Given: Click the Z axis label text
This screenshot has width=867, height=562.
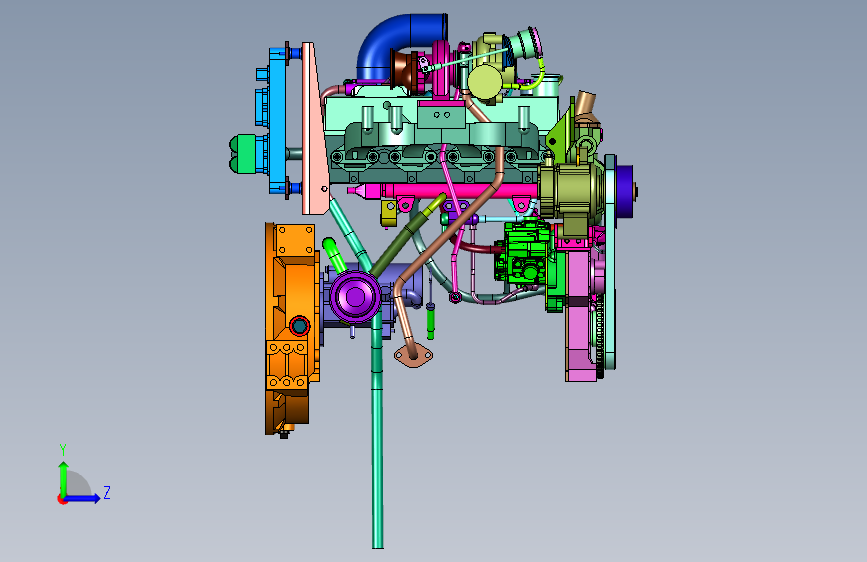Looking at the screenshot, I should 107,492.
